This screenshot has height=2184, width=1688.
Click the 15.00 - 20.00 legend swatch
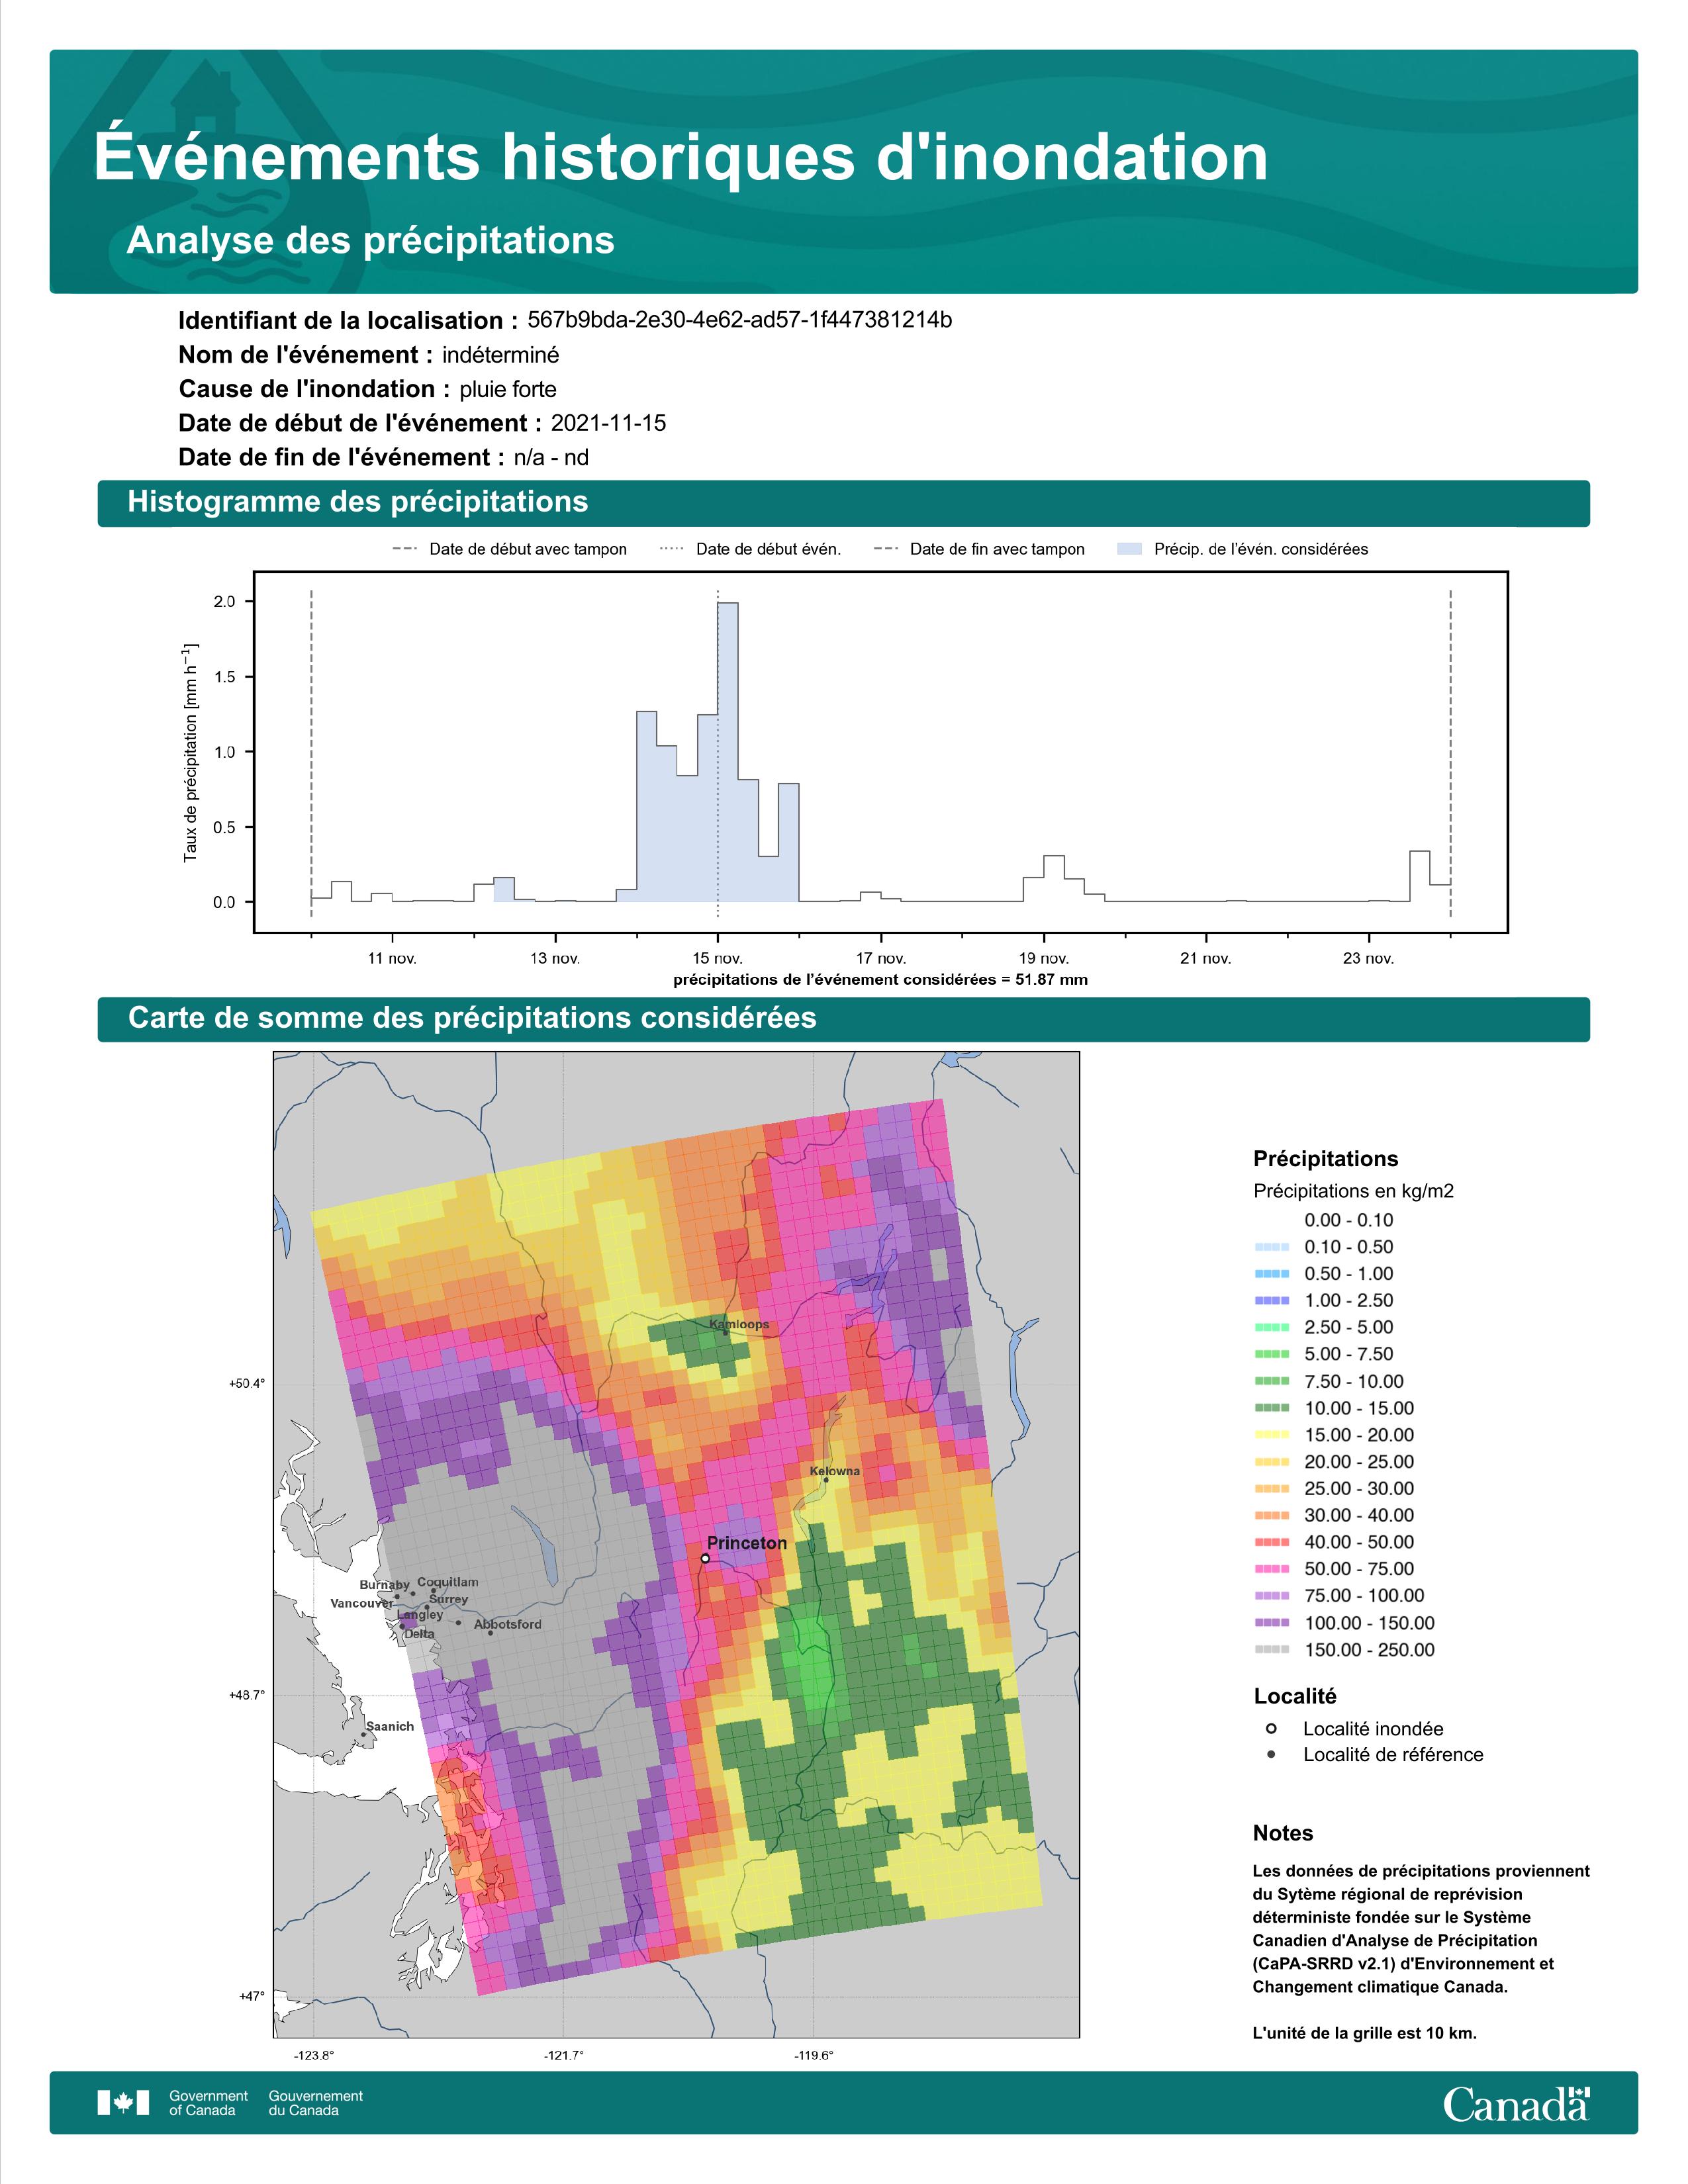pyautogui.click(x=1271, y=1435)
